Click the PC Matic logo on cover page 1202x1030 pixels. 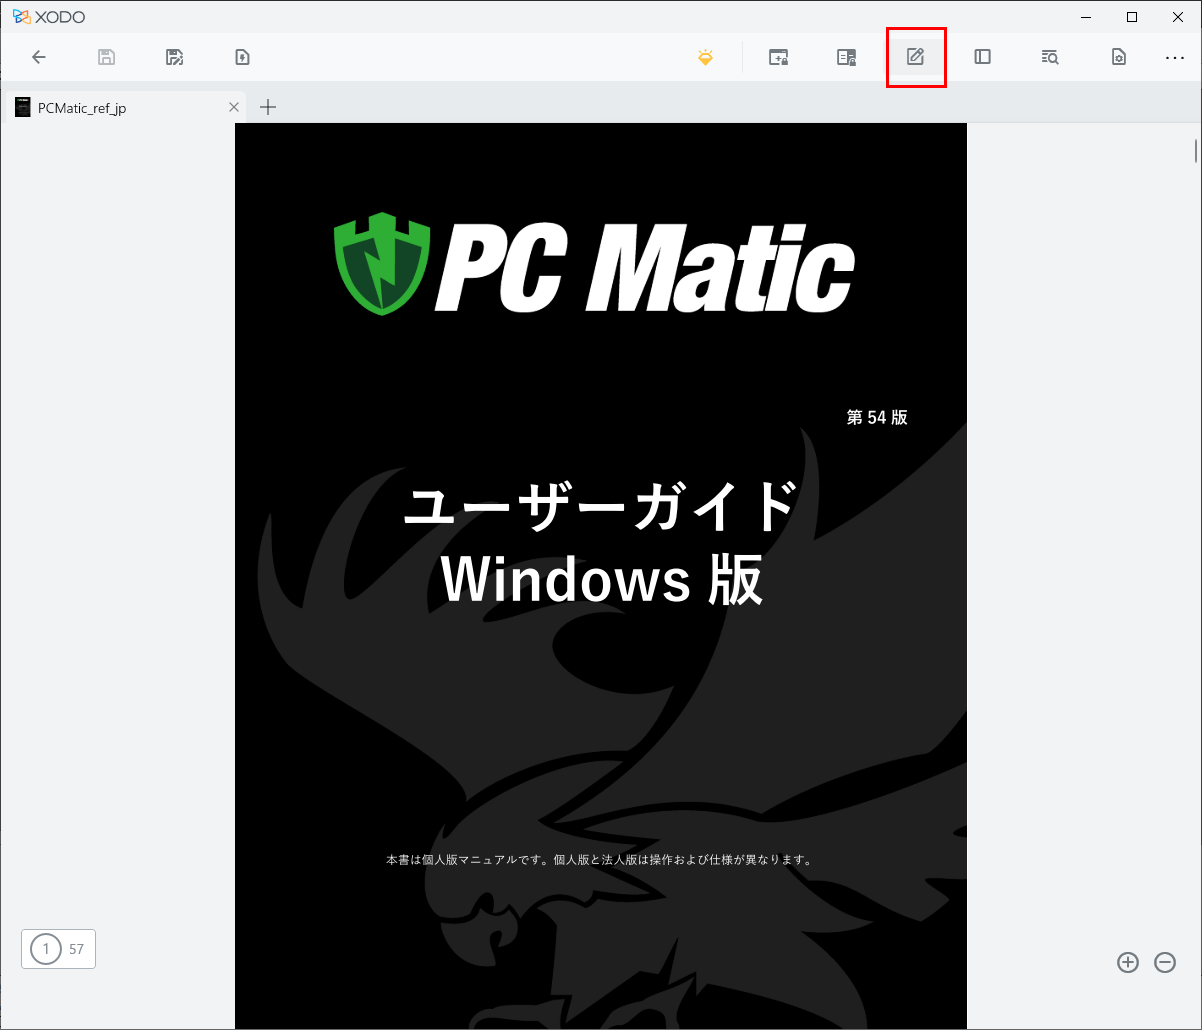594,264
